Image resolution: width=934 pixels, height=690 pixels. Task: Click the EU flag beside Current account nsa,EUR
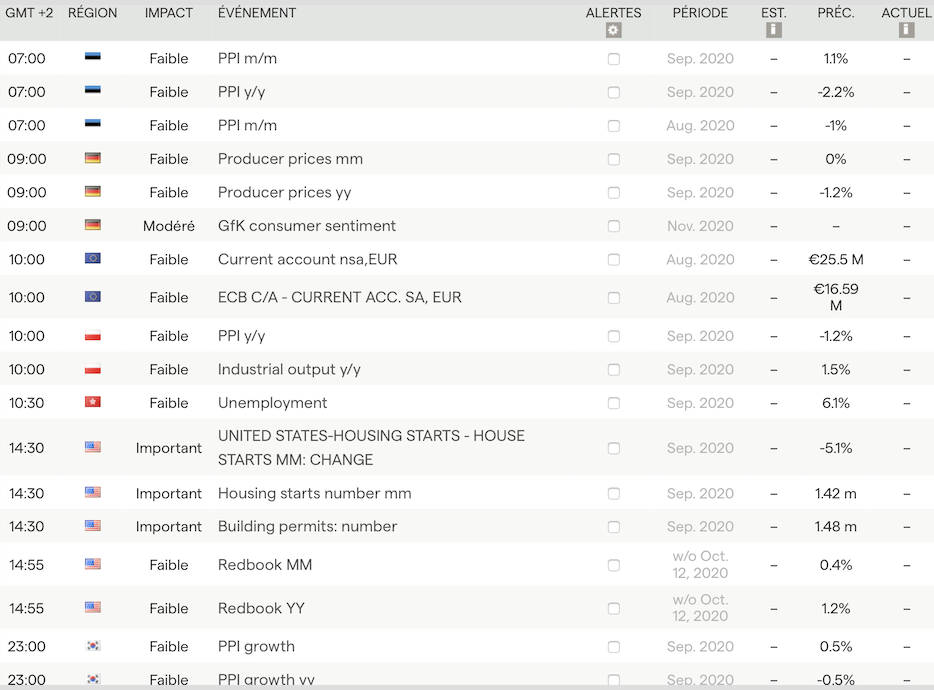(93, 259)
